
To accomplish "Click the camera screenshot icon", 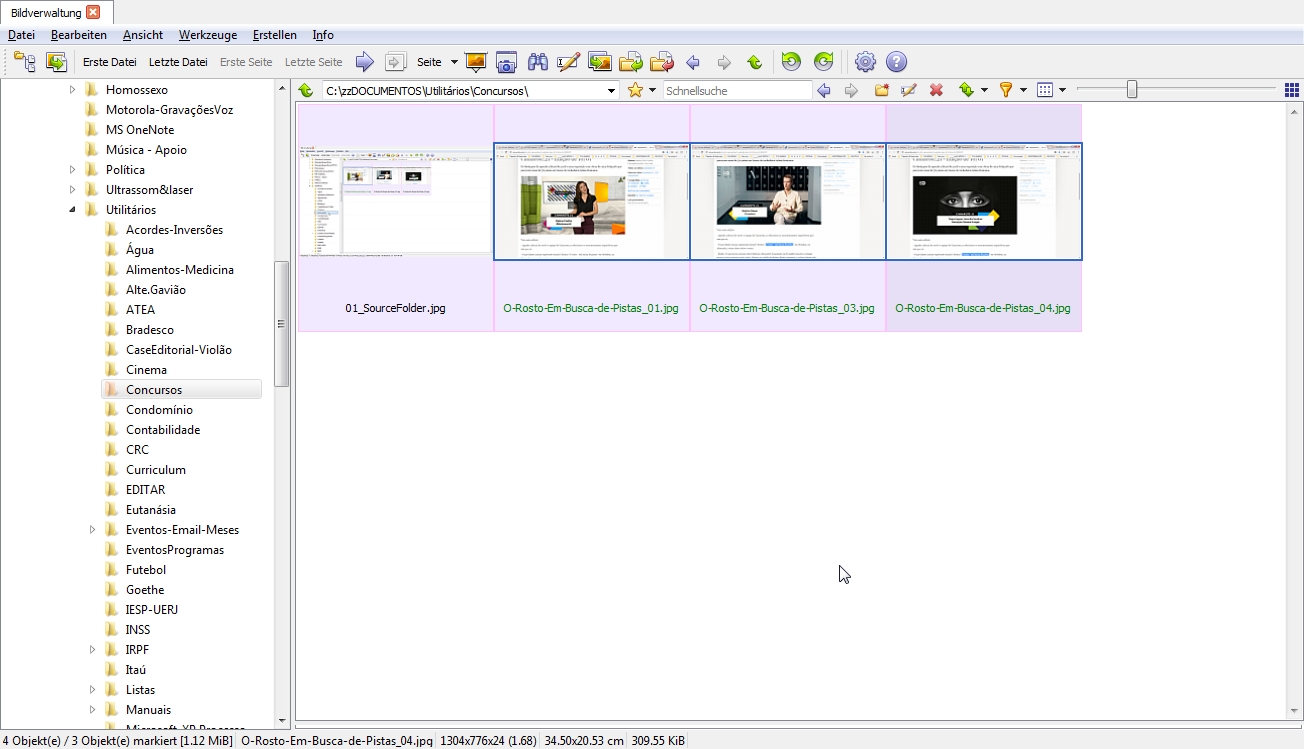I will coord(506,62).
